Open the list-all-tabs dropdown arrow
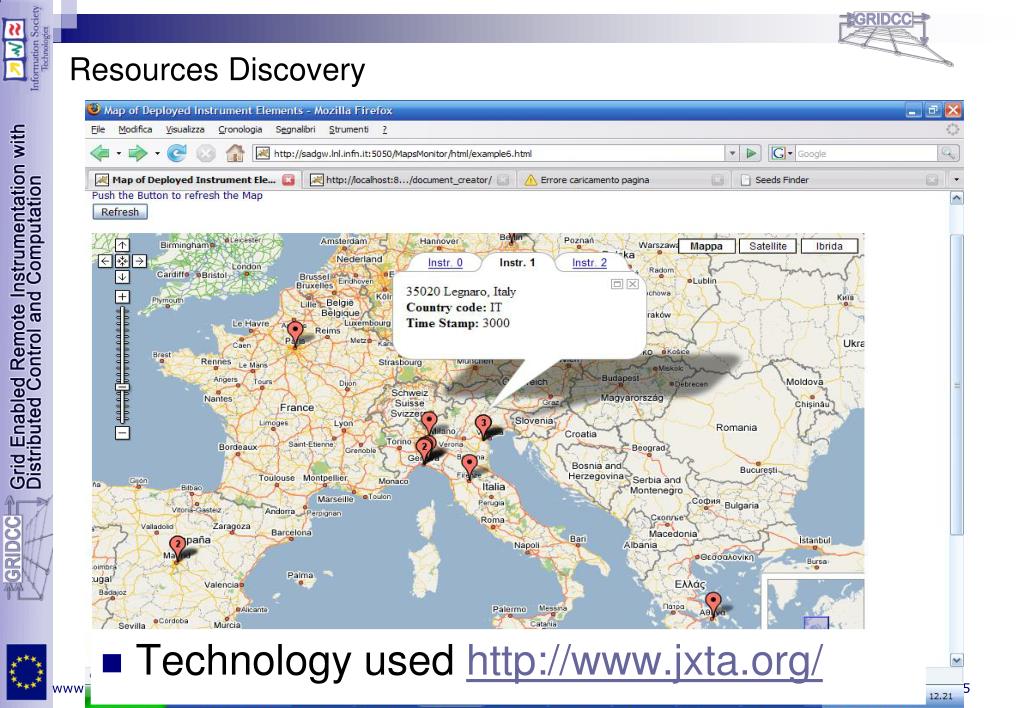The height and width of the screenshot is (708, 1023). (x=956, y=179)
